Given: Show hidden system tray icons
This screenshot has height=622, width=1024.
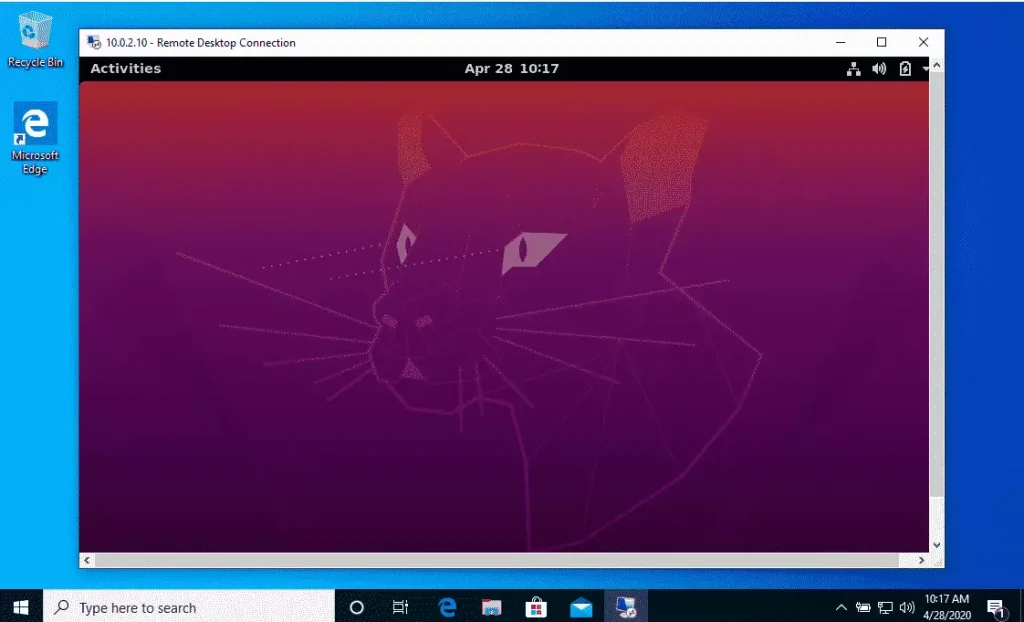Looking at the screenshot, I should (x=841, y=608).
